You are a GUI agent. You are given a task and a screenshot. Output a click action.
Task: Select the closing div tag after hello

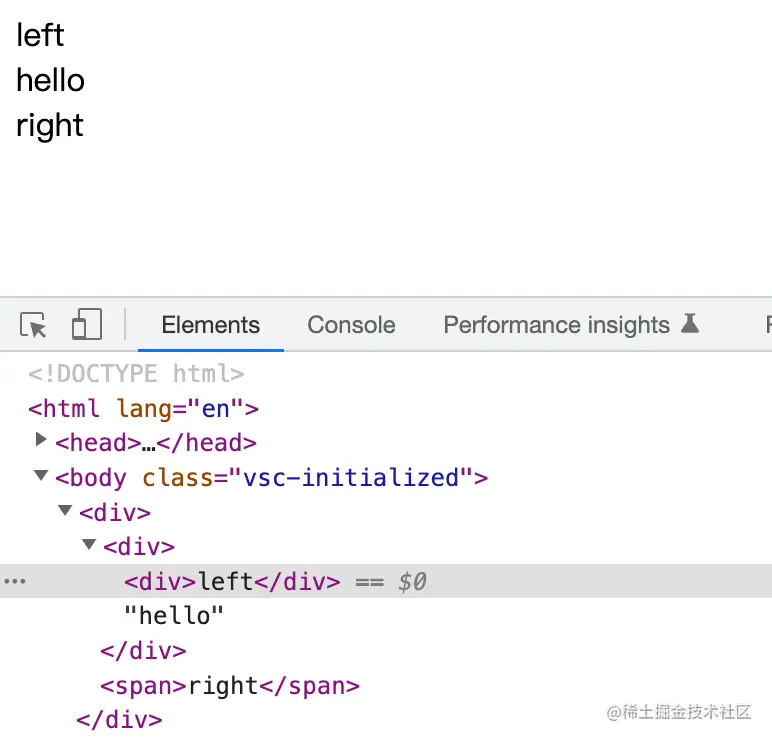(143, 651)
